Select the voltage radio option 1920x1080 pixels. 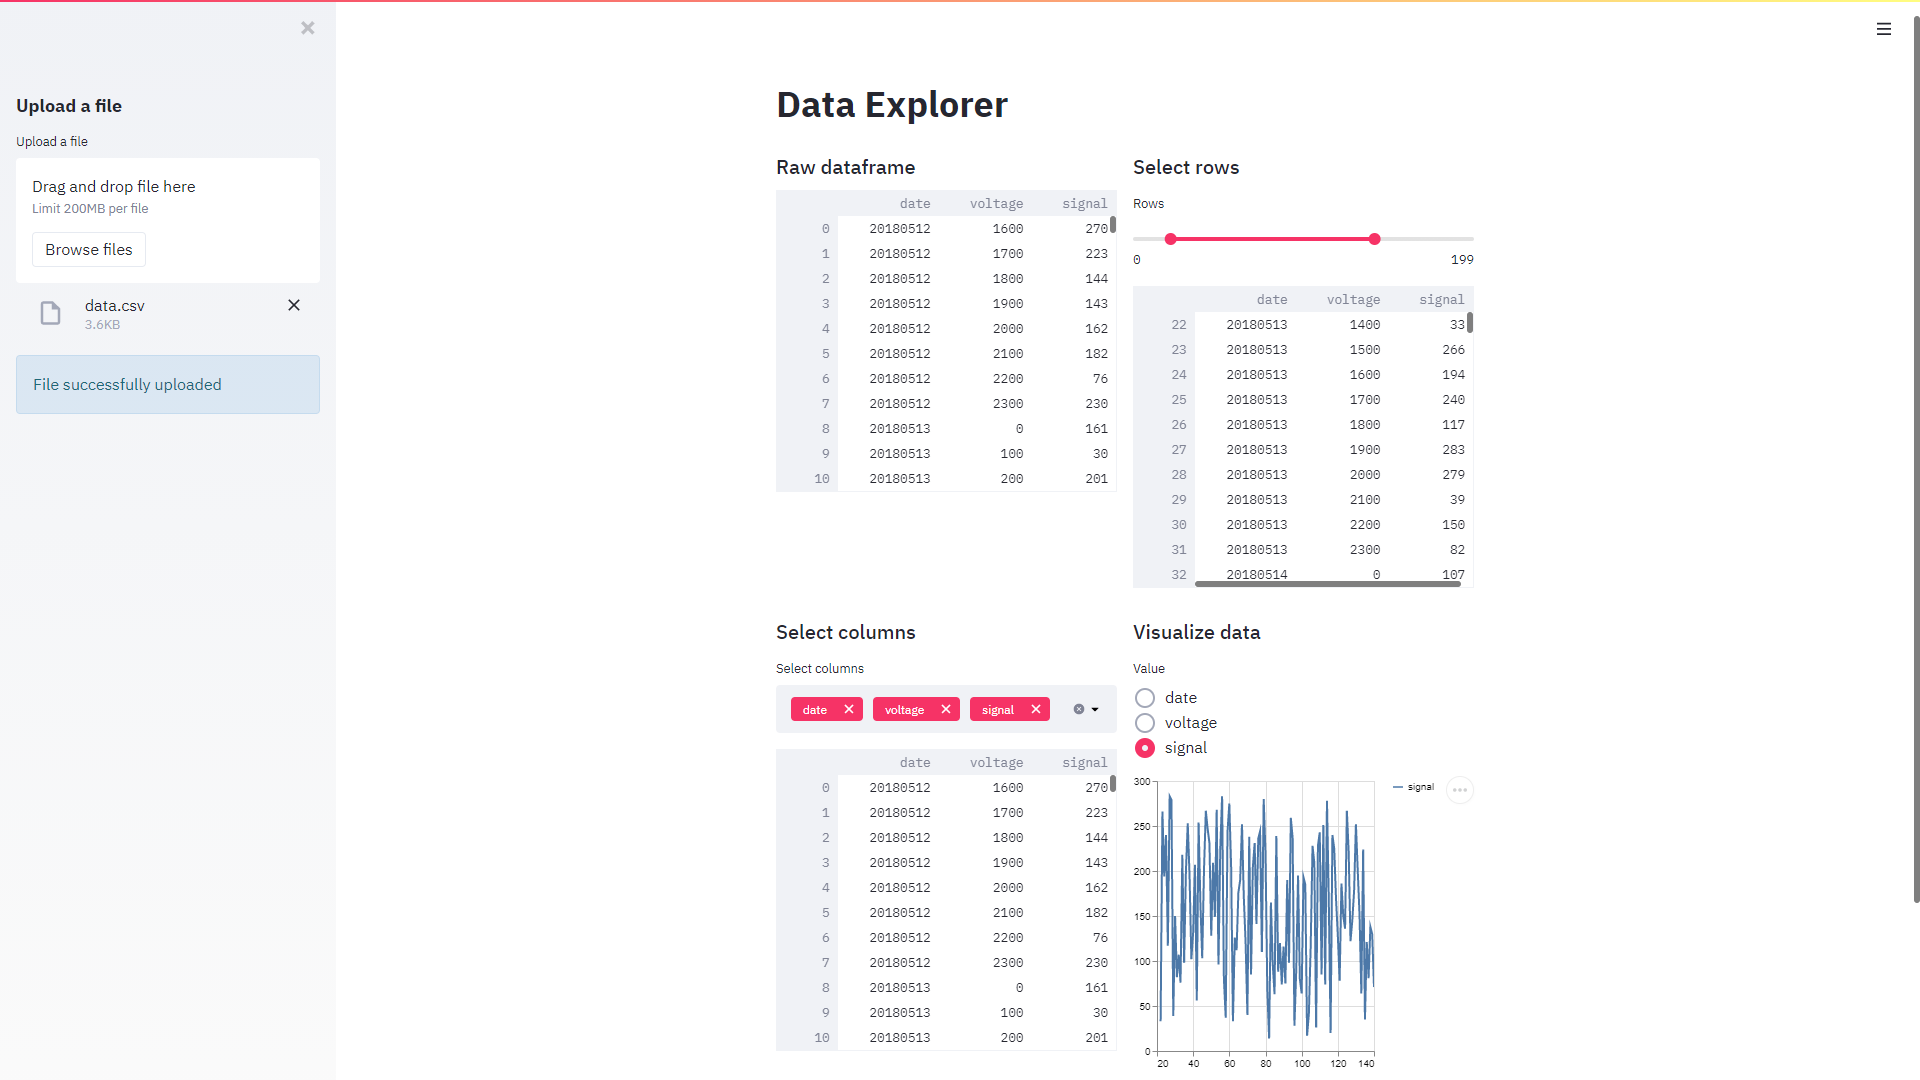1145,723
